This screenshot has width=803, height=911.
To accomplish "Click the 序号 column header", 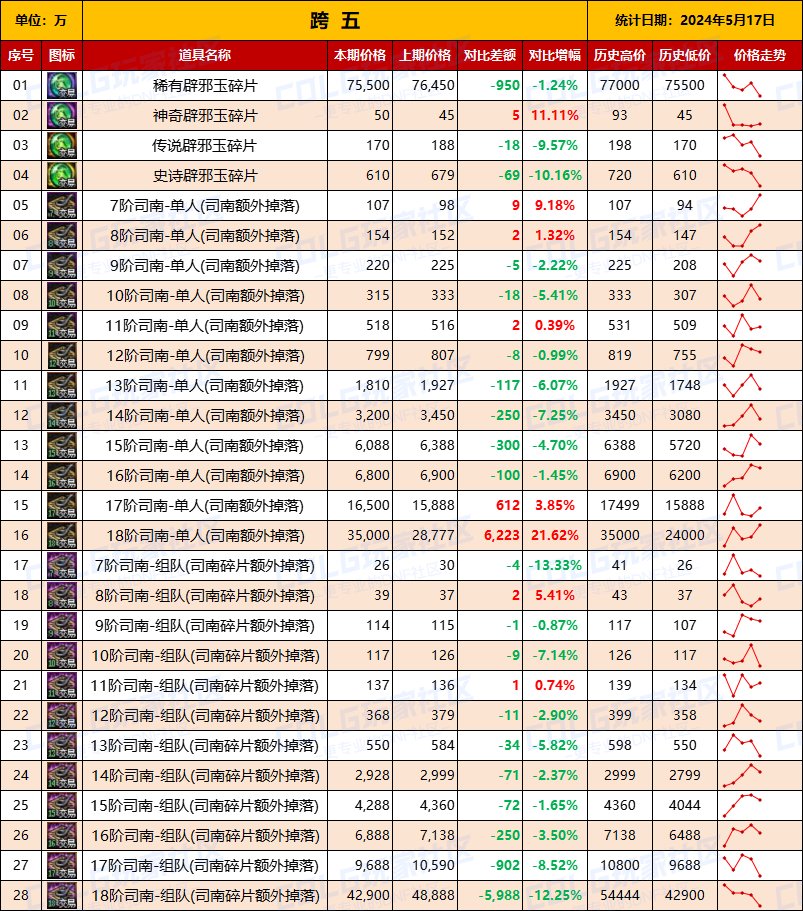I will [x=20, y=55].
